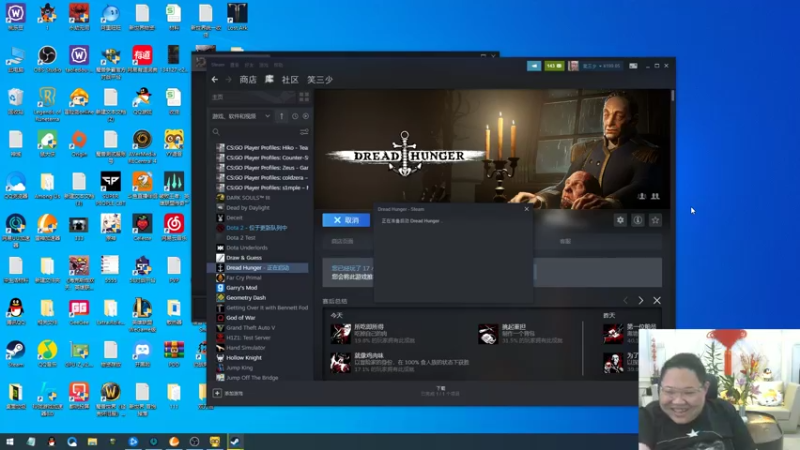Open friends-who-play icon on hero banner

point(655,196)
